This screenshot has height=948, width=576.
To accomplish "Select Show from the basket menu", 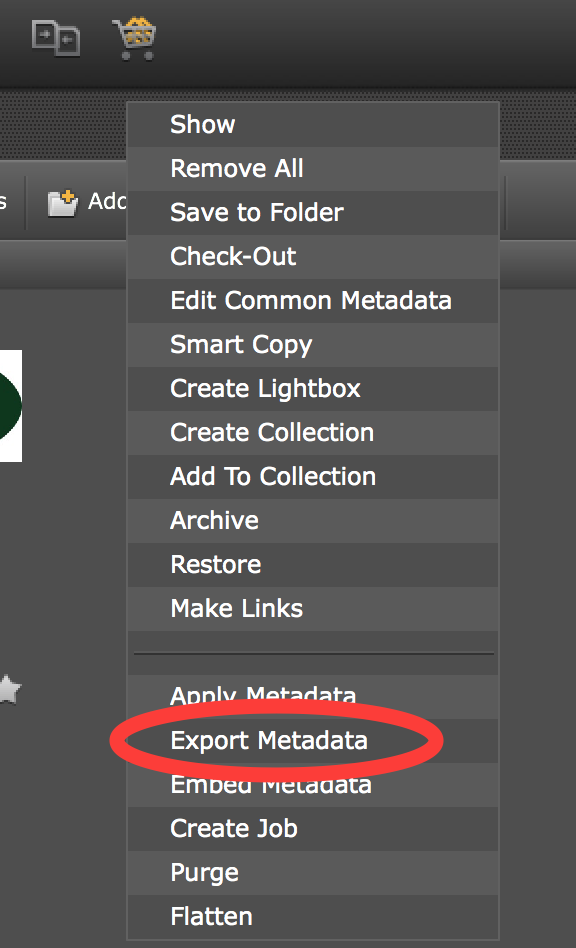I will pyautogui.click(x=312, y=125).
